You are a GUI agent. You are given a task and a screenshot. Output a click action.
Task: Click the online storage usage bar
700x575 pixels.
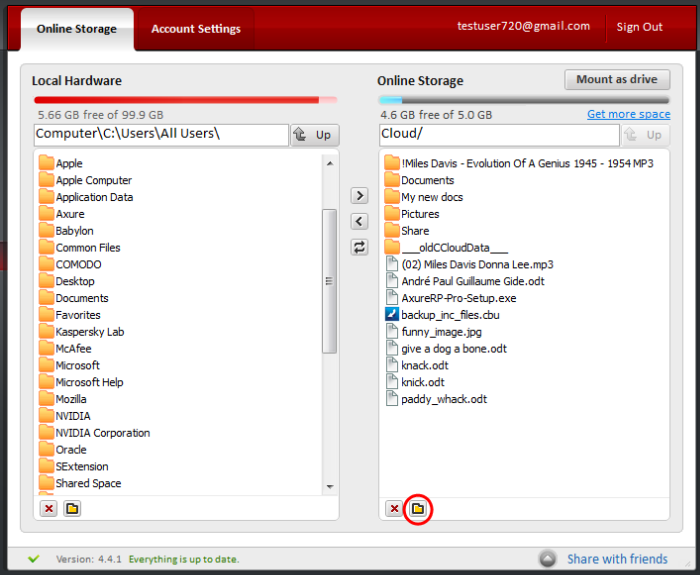(524, 100)
